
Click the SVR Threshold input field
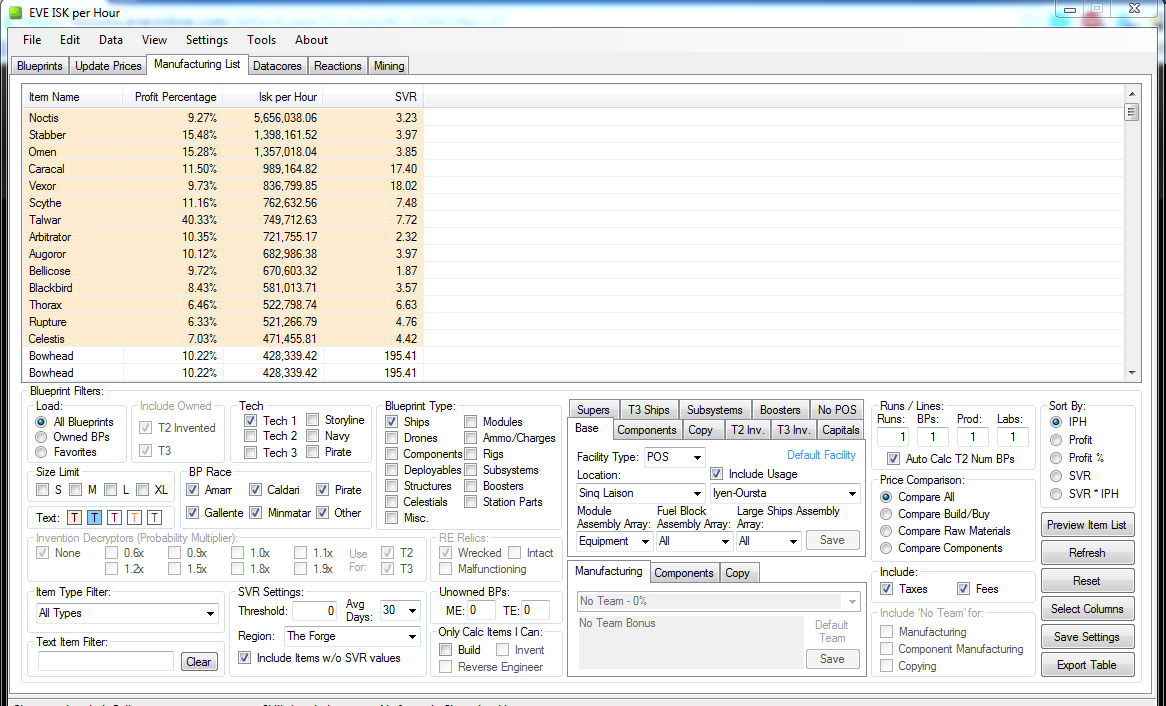(x=315, y=611)
